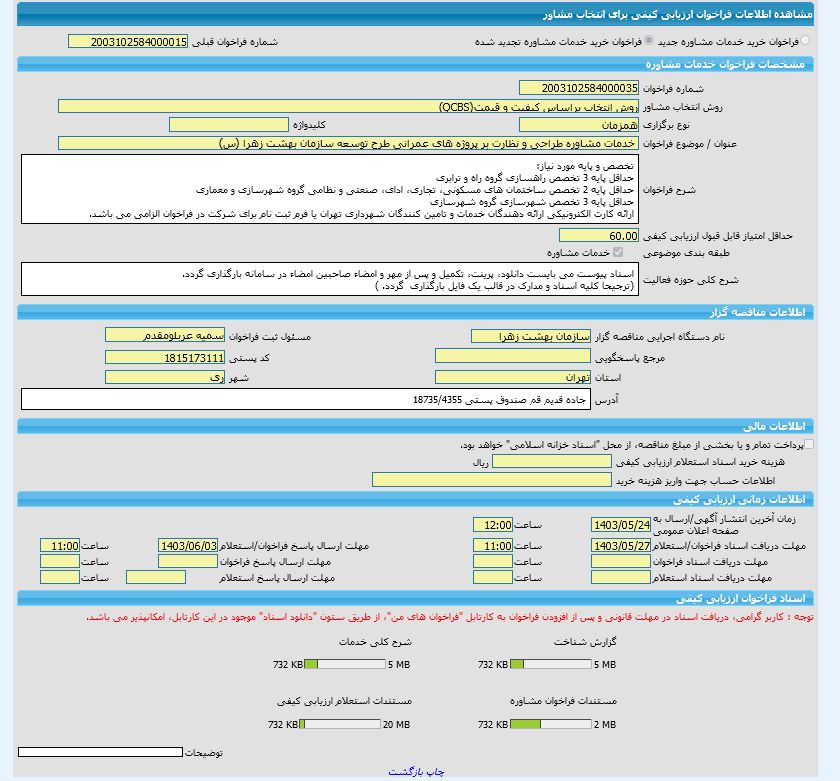Enable the 'اسناد خزانه اسلامی' payment checkbox
The height and width of the screenshot is (781, 840).
click(808, 444)
